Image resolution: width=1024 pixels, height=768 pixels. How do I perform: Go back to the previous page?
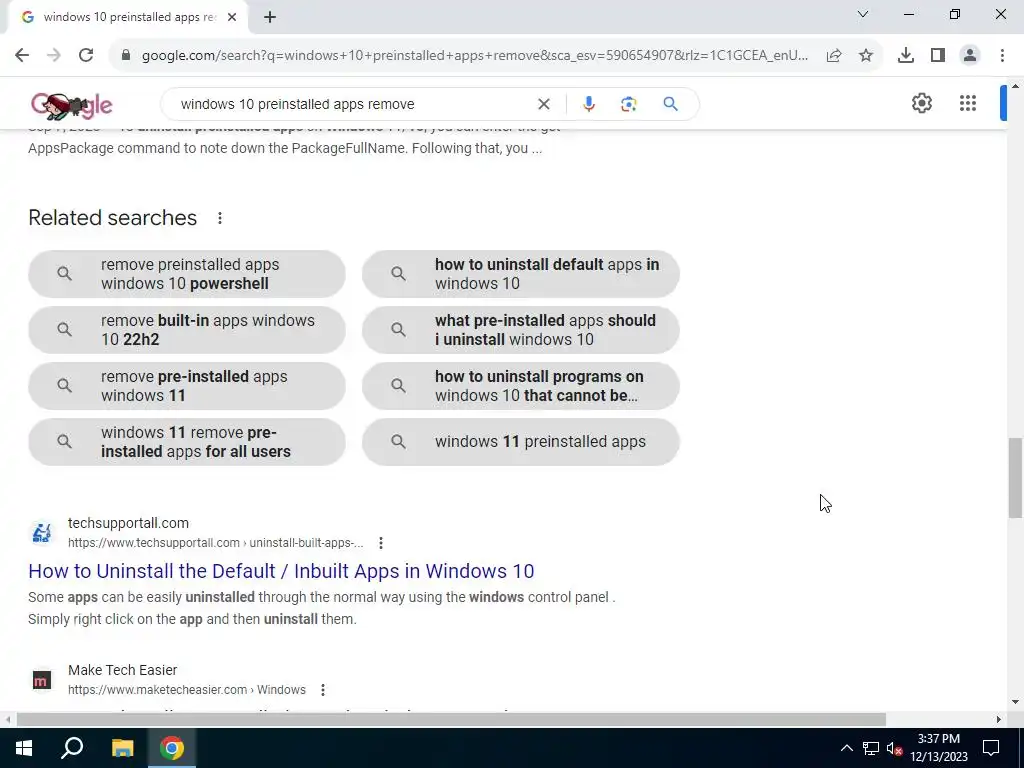pos(22,56)
